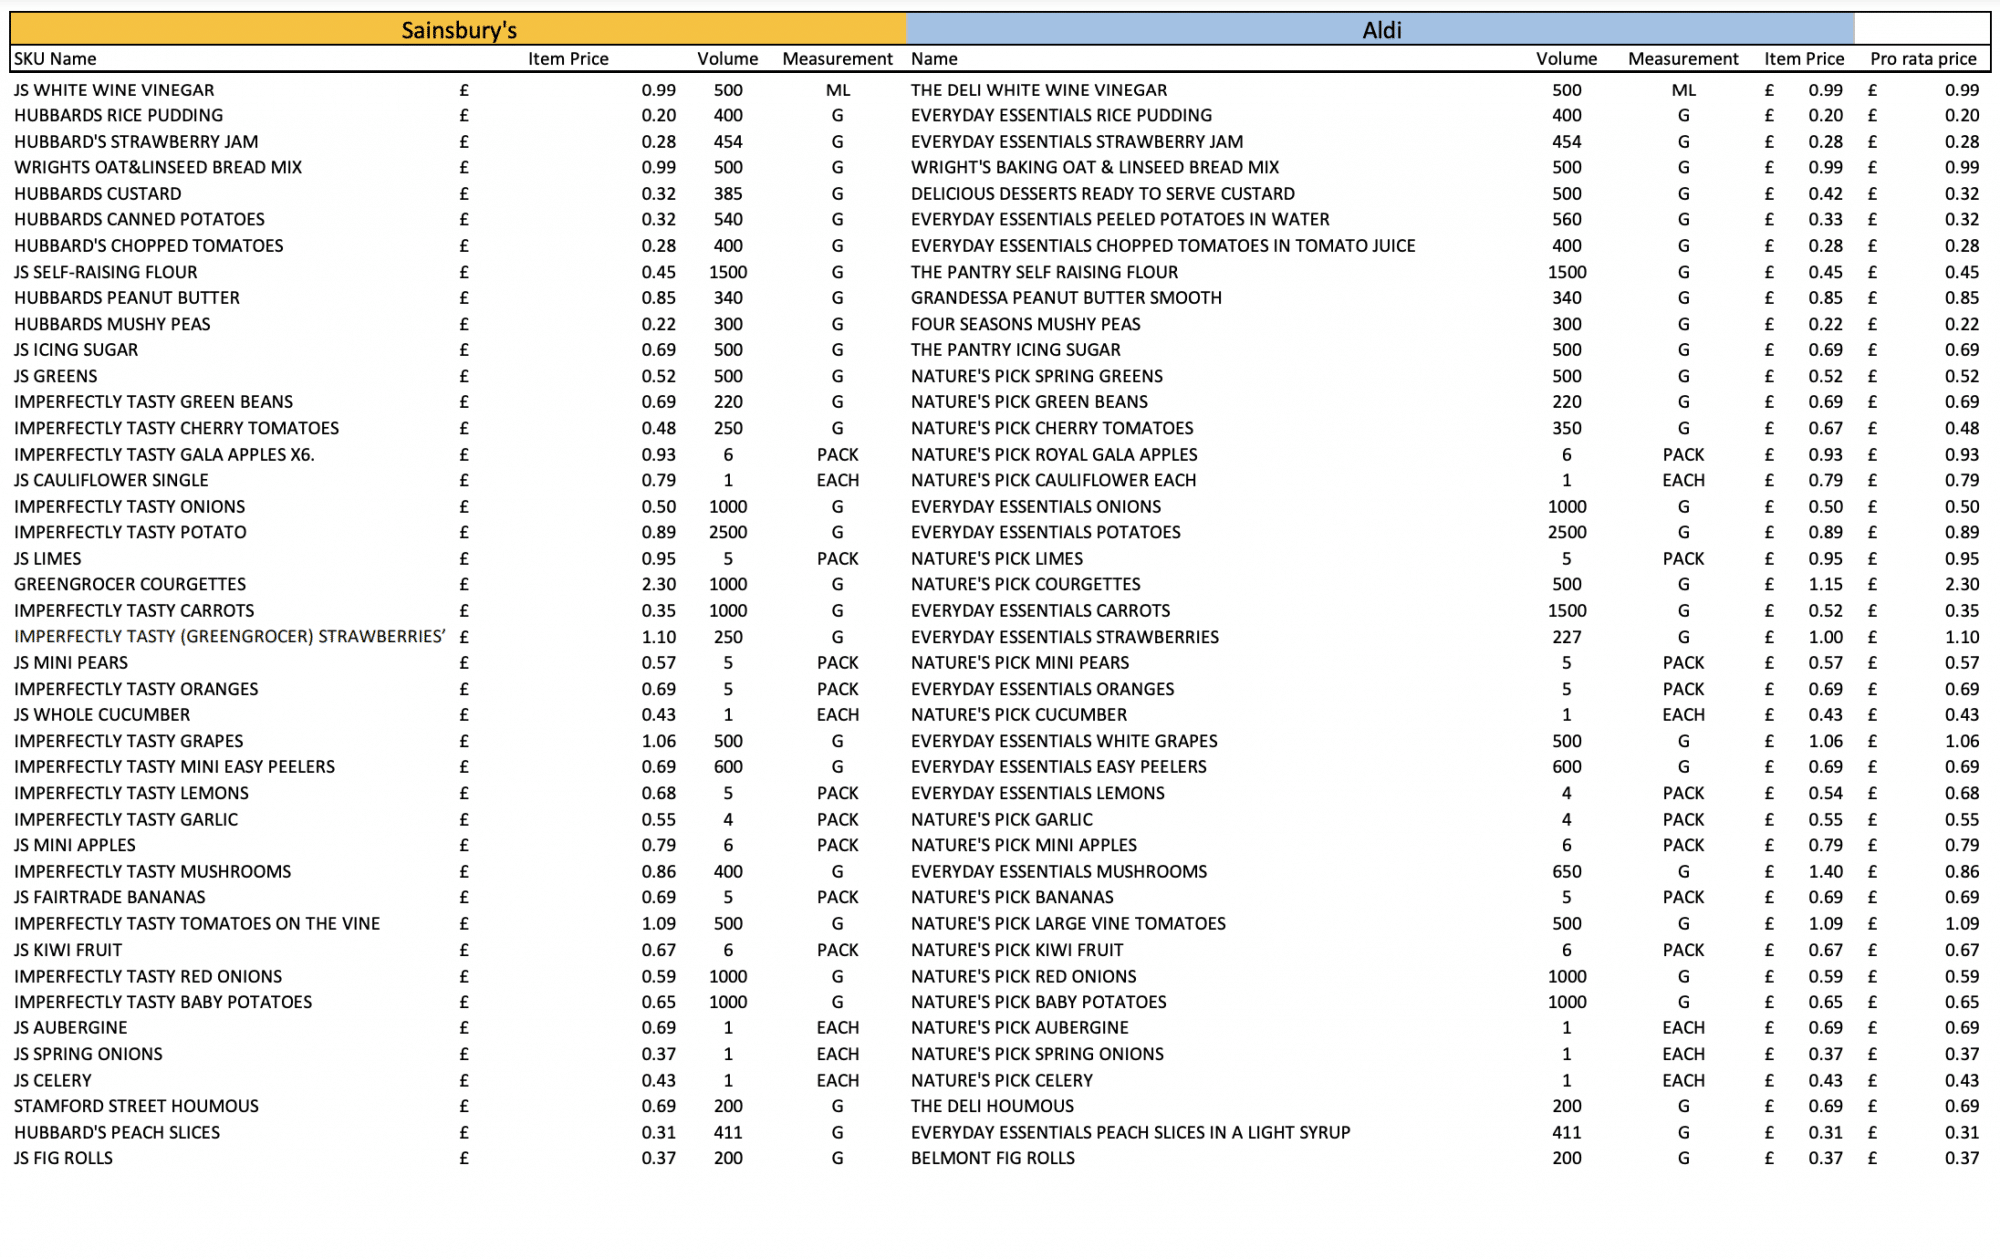Click pro rata price 2.30 cell
Screen dimensions: 2000x1259
point(1961,584)
